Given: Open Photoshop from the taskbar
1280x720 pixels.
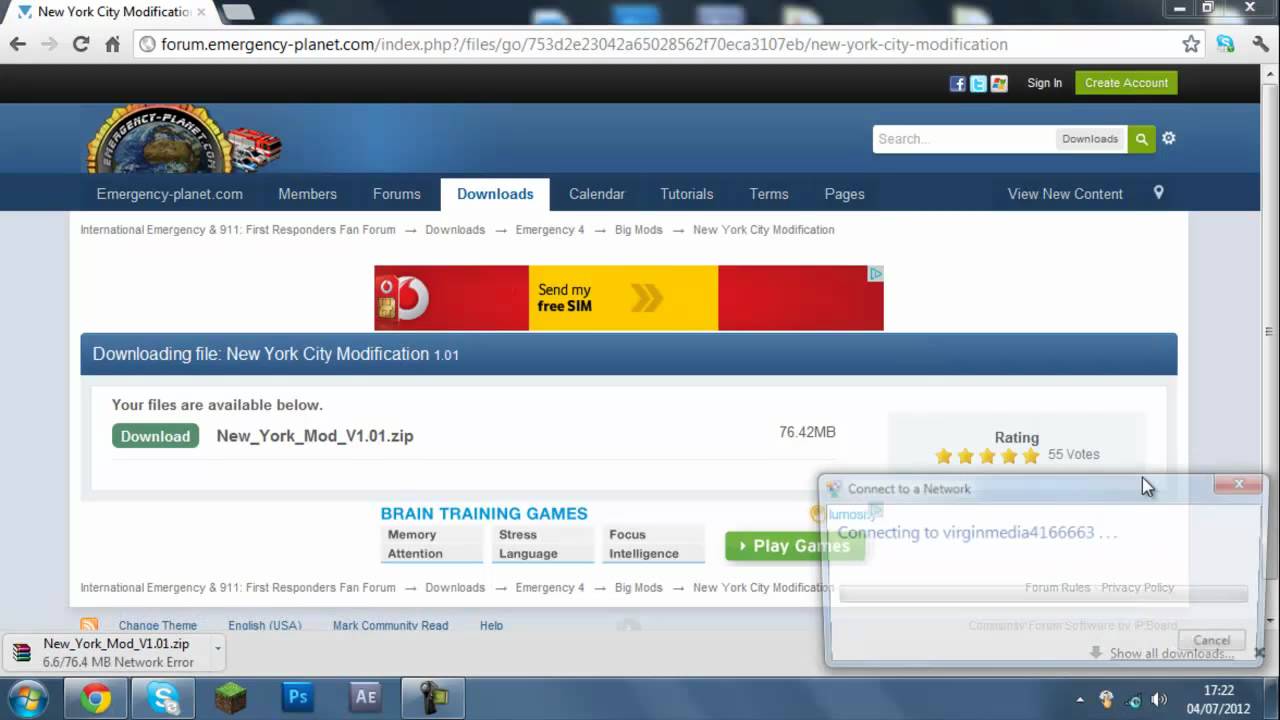Looking at the screenshot, I should tap(298, 697).
